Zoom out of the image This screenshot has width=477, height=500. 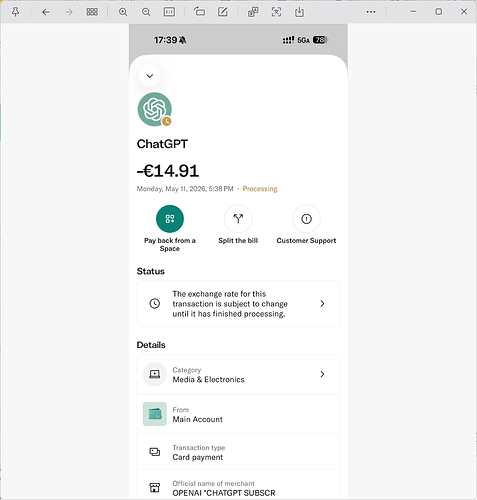[x=146, y=12]
